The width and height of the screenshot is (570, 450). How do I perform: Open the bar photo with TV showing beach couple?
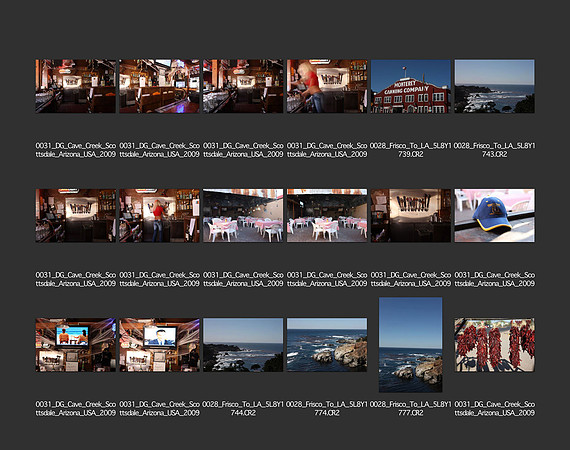point(76,345)
